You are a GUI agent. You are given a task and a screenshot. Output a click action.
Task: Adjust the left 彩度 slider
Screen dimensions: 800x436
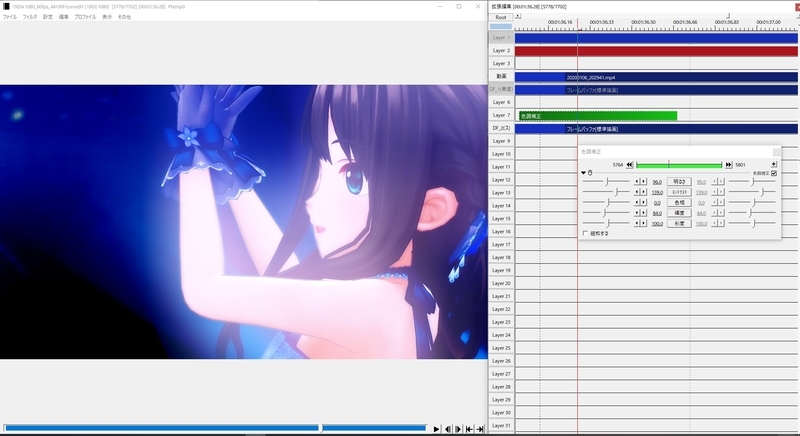[606, 223]
